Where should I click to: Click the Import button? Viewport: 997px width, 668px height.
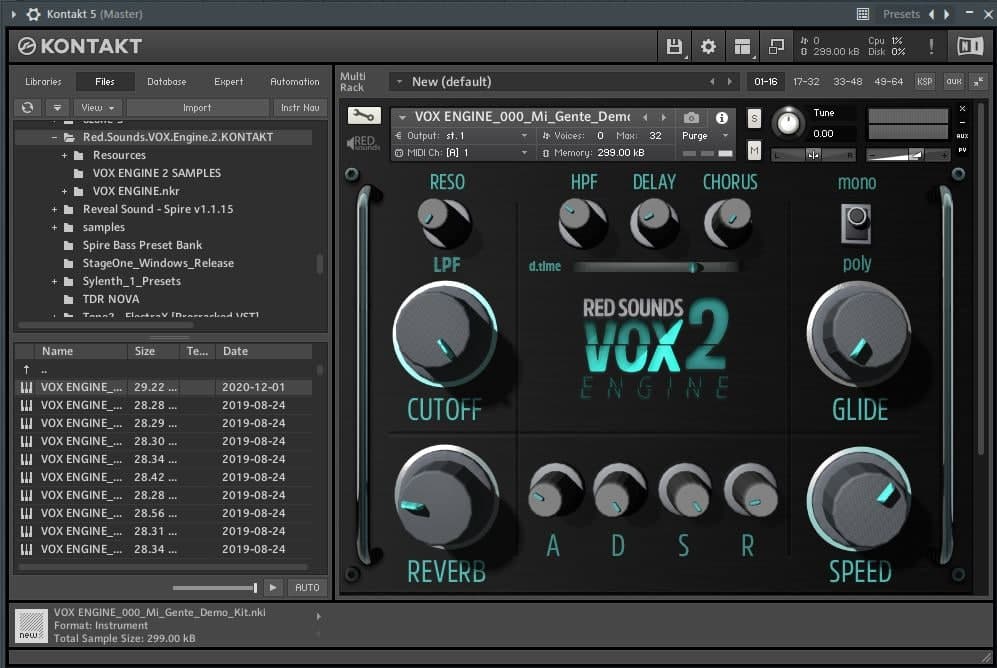pyautogui.click(x=197, y=107)
